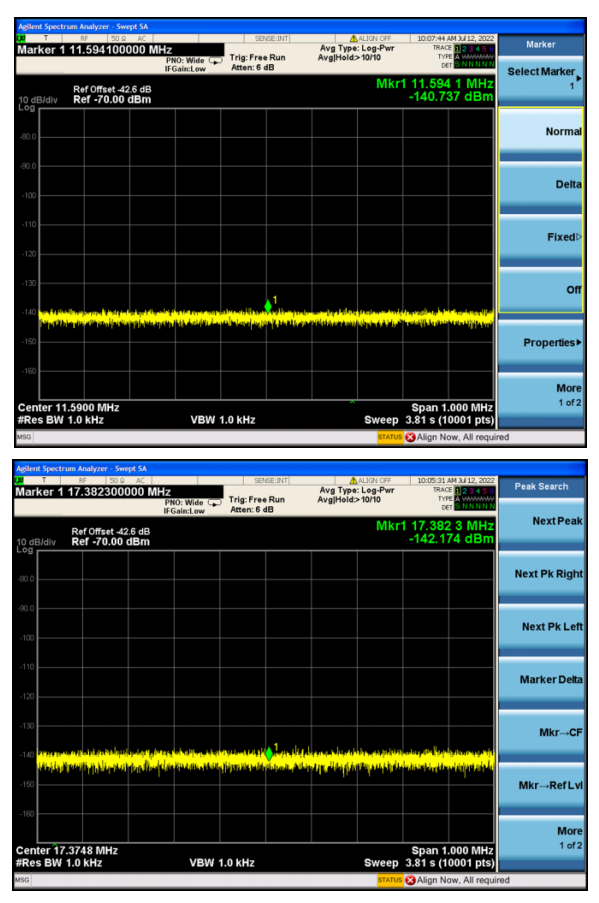Click More 1 of 2 in the Marker menu
Image resolution: width=599 pixels, height=903 pixels.
(541, 396)
